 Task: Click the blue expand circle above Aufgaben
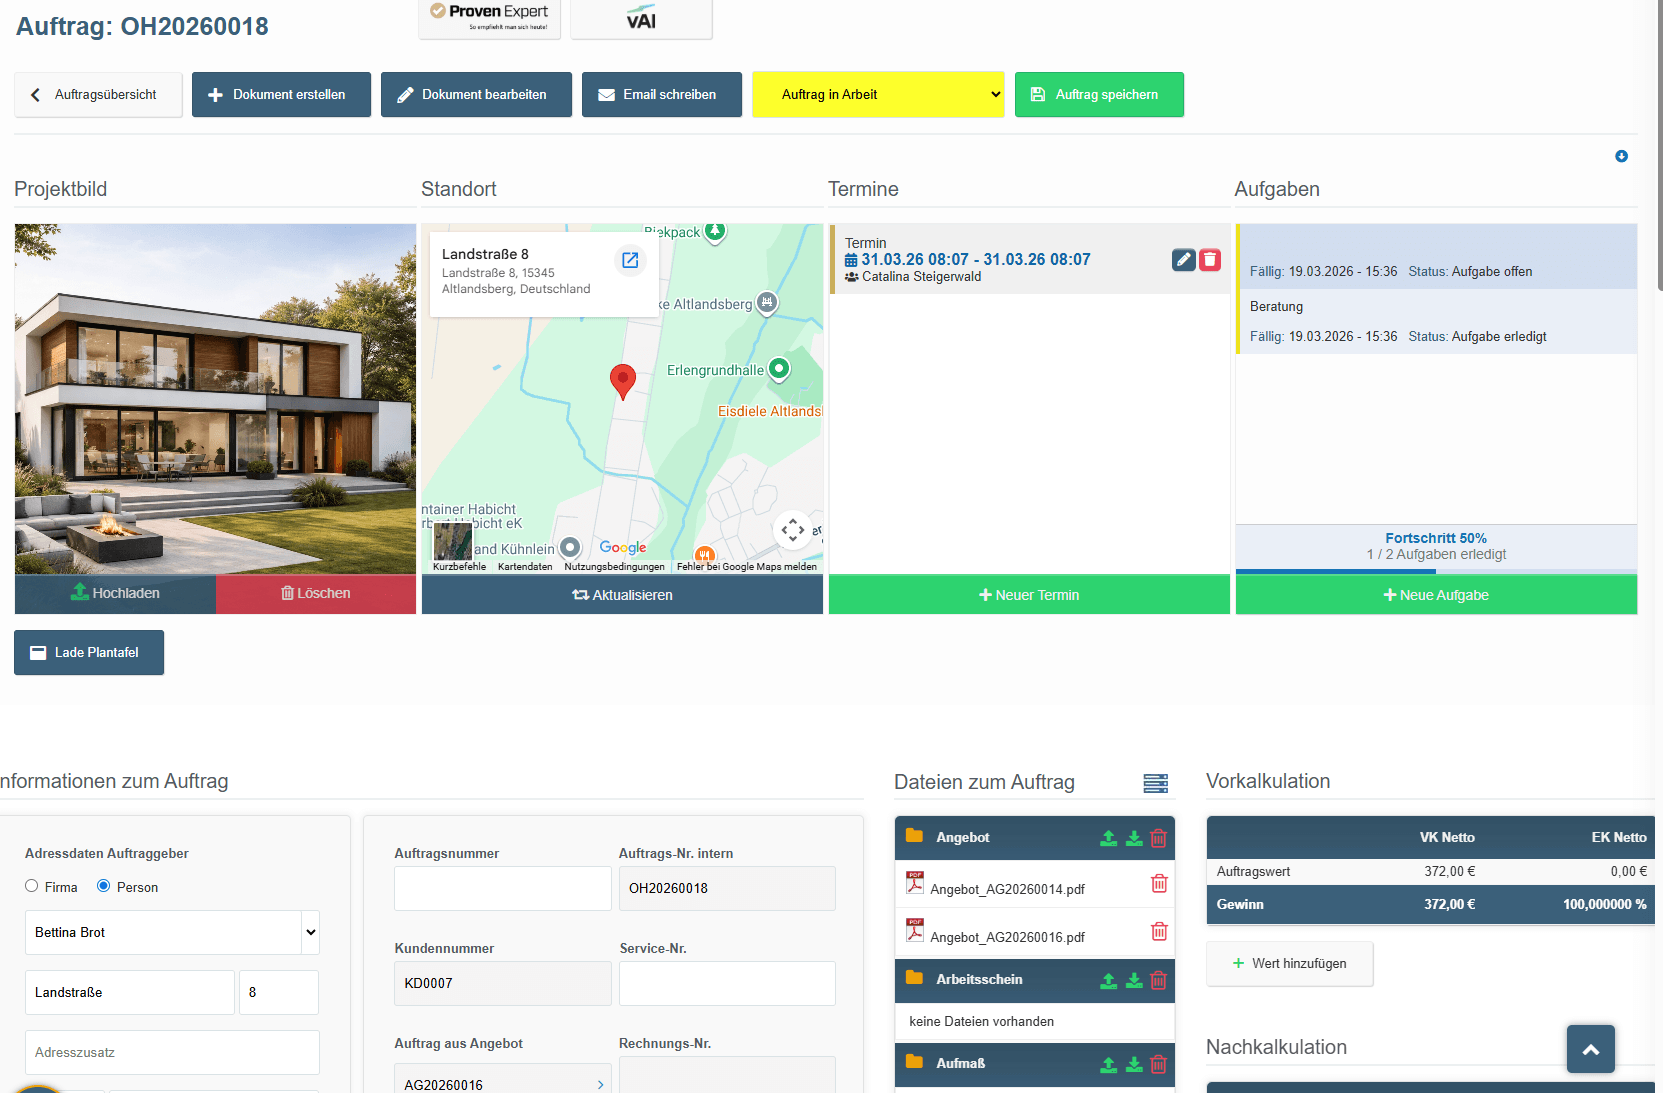click(x=1621, y=156)
